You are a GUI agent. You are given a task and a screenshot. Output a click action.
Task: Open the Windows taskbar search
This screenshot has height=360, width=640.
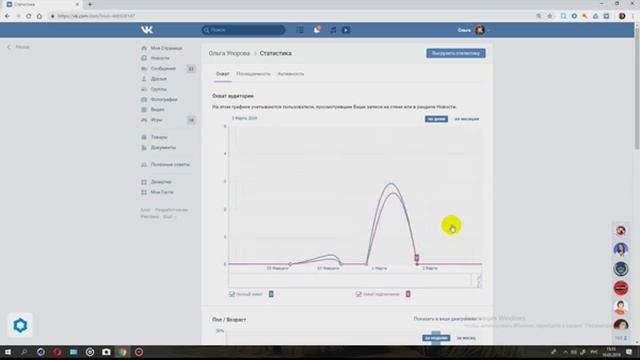tap(24, 352)
